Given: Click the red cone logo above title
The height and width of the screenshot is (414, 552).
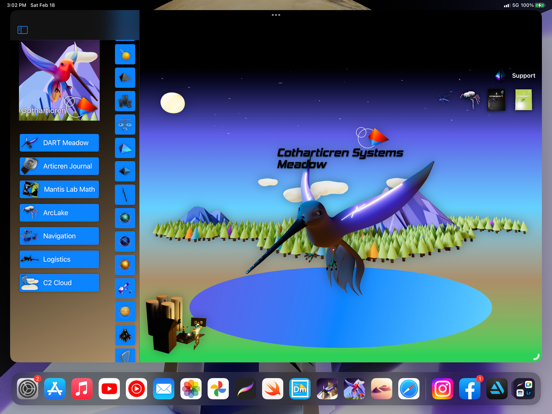Looking at the screenshot, I should point(372,137).
